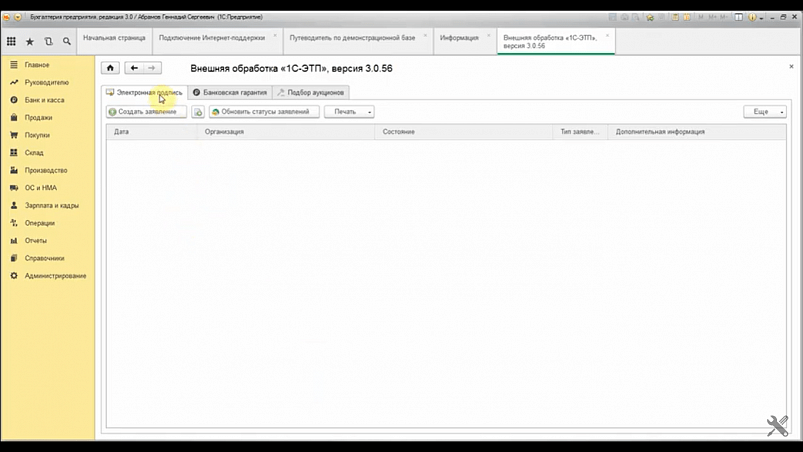Open Зарплата и кадры section
The image size is (803, 452).
point(53,205)
